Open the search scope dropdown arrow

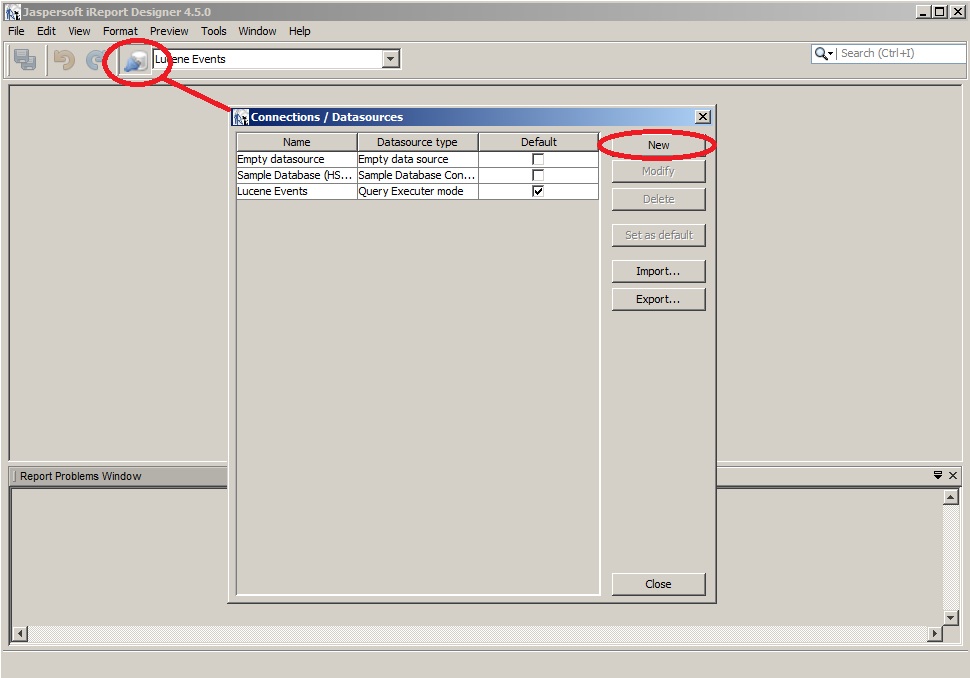coord(833,53)
